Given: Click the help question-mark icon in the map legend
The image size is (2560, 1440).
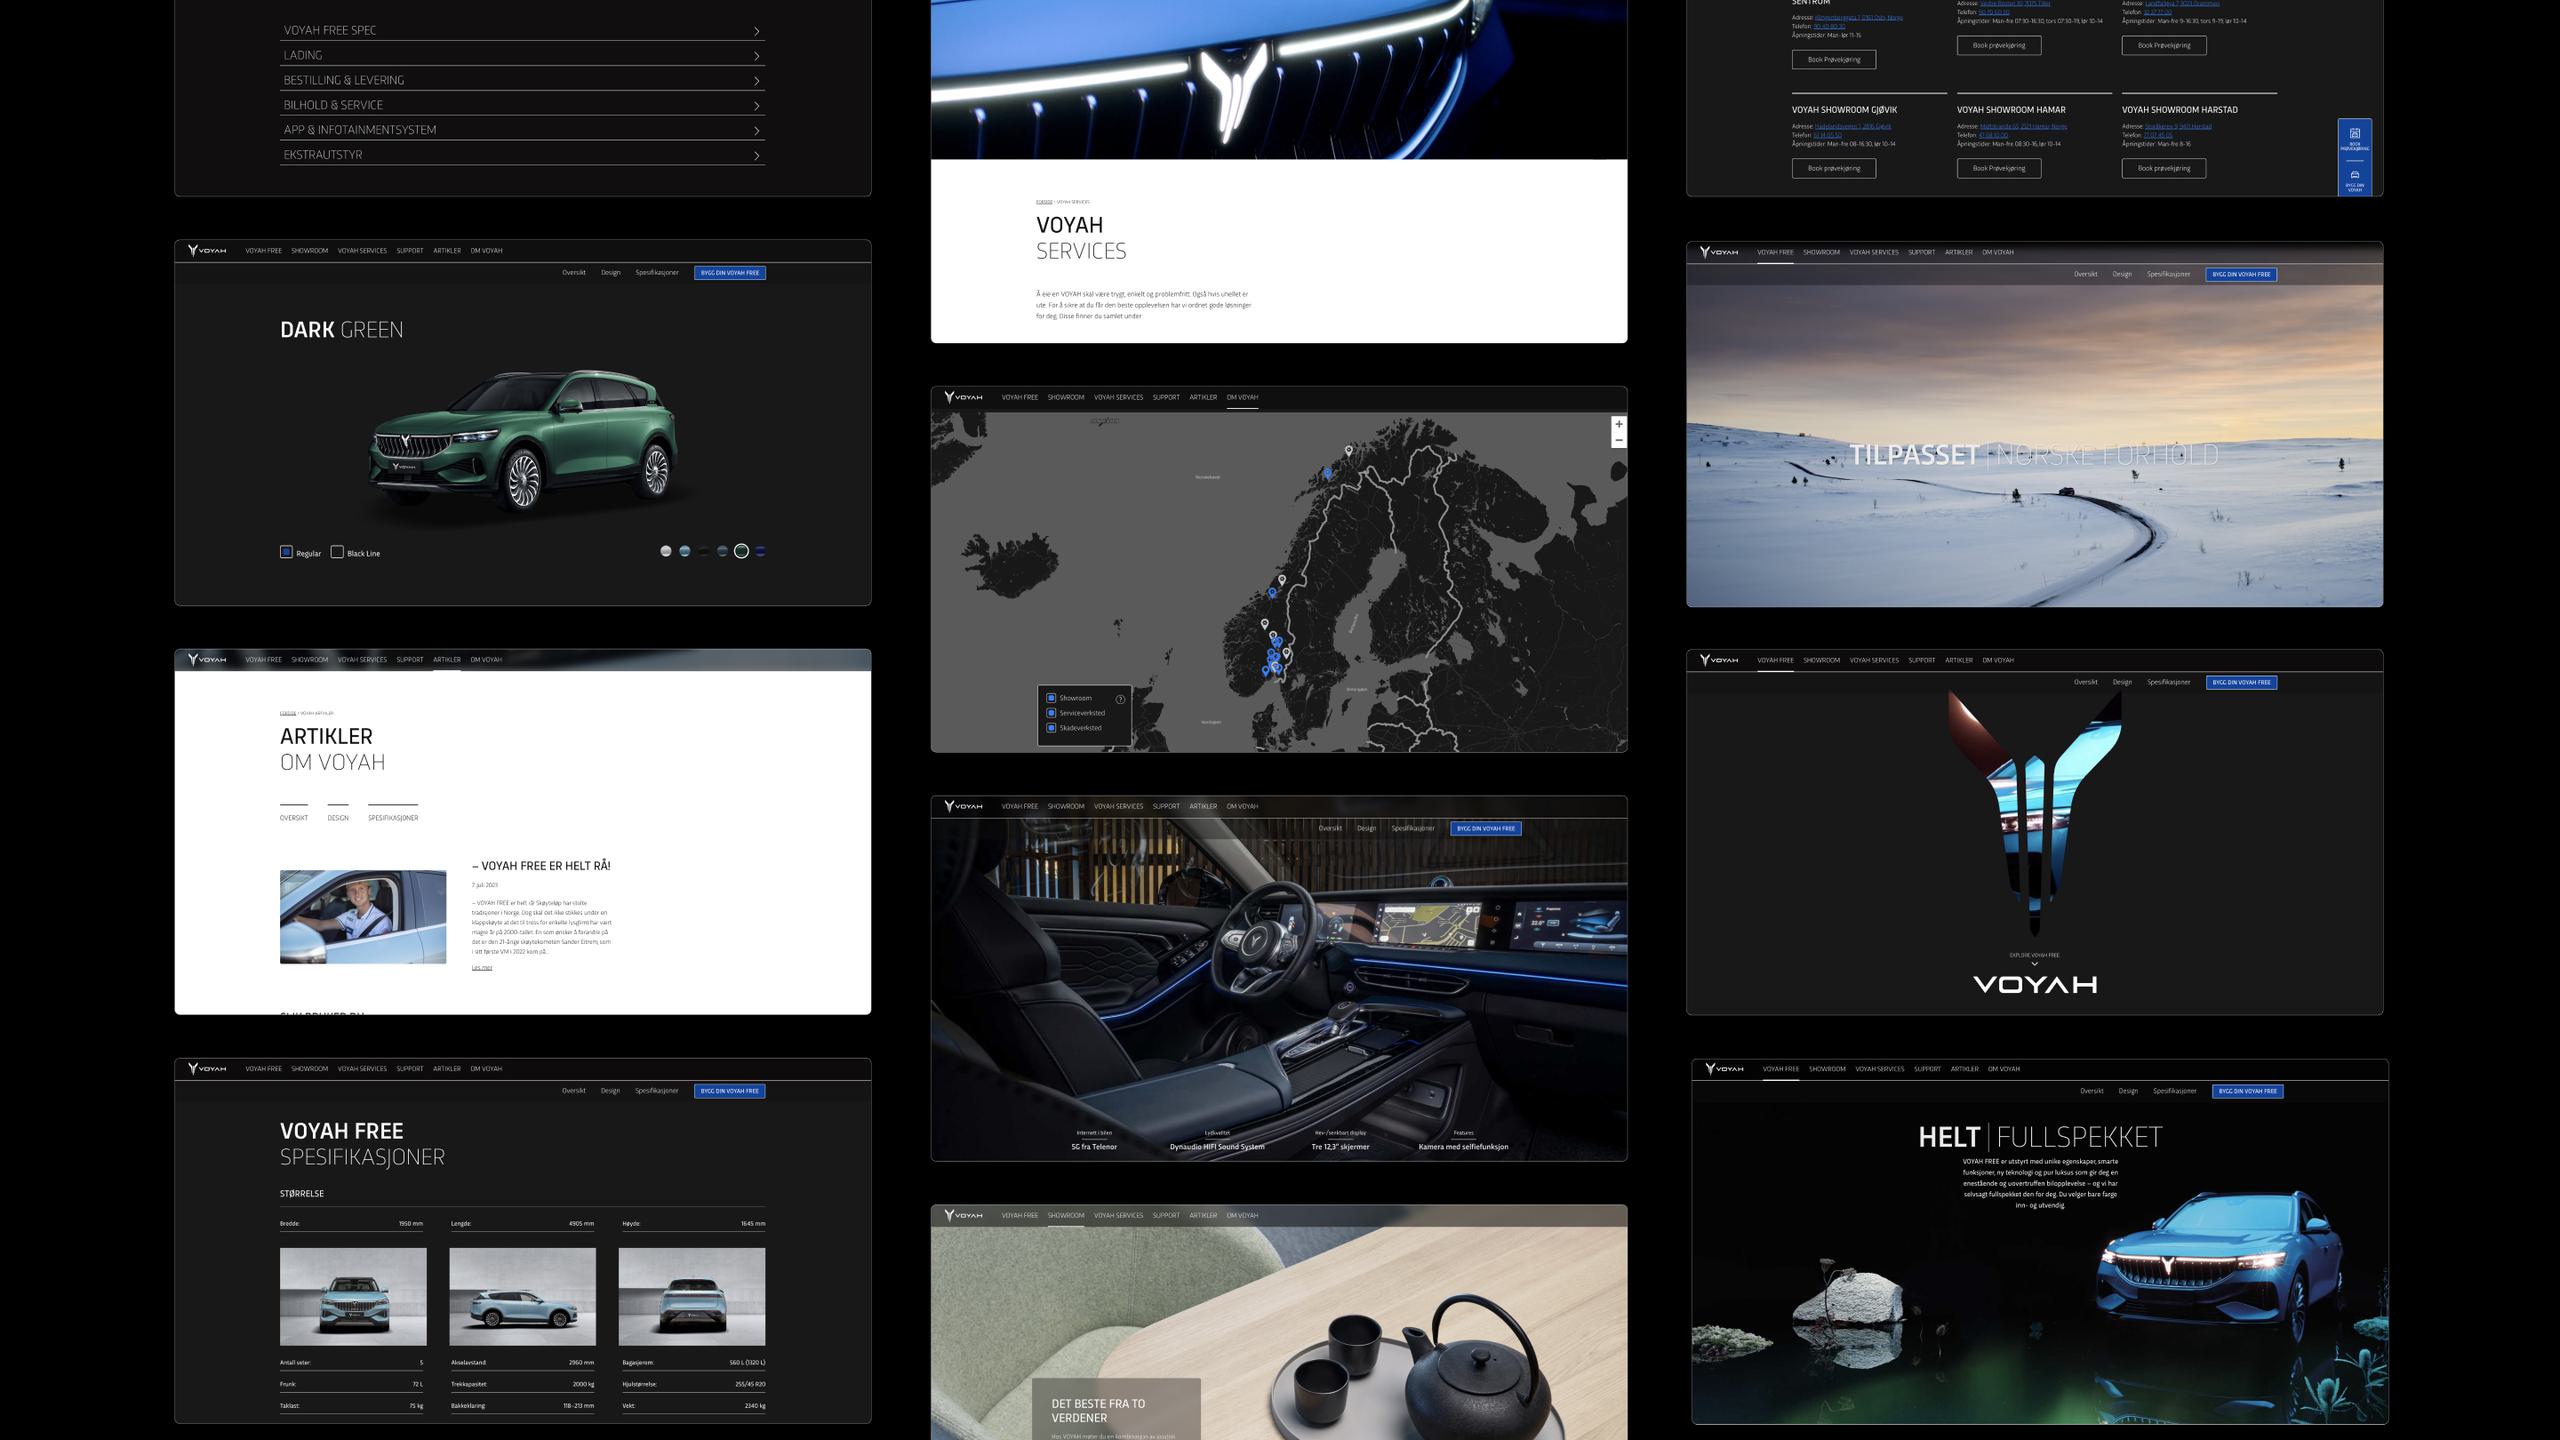Looking at the screenshot, I should pyautogui.click(x=1120, y=699).
